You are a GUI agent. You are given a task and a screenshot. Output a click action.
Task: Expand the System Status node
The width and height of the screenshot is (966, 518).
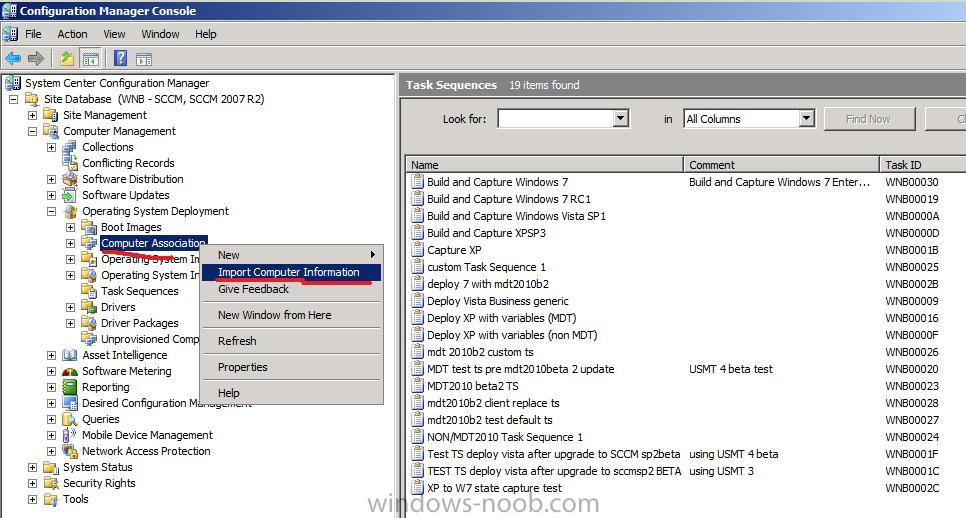coord(33,467)
